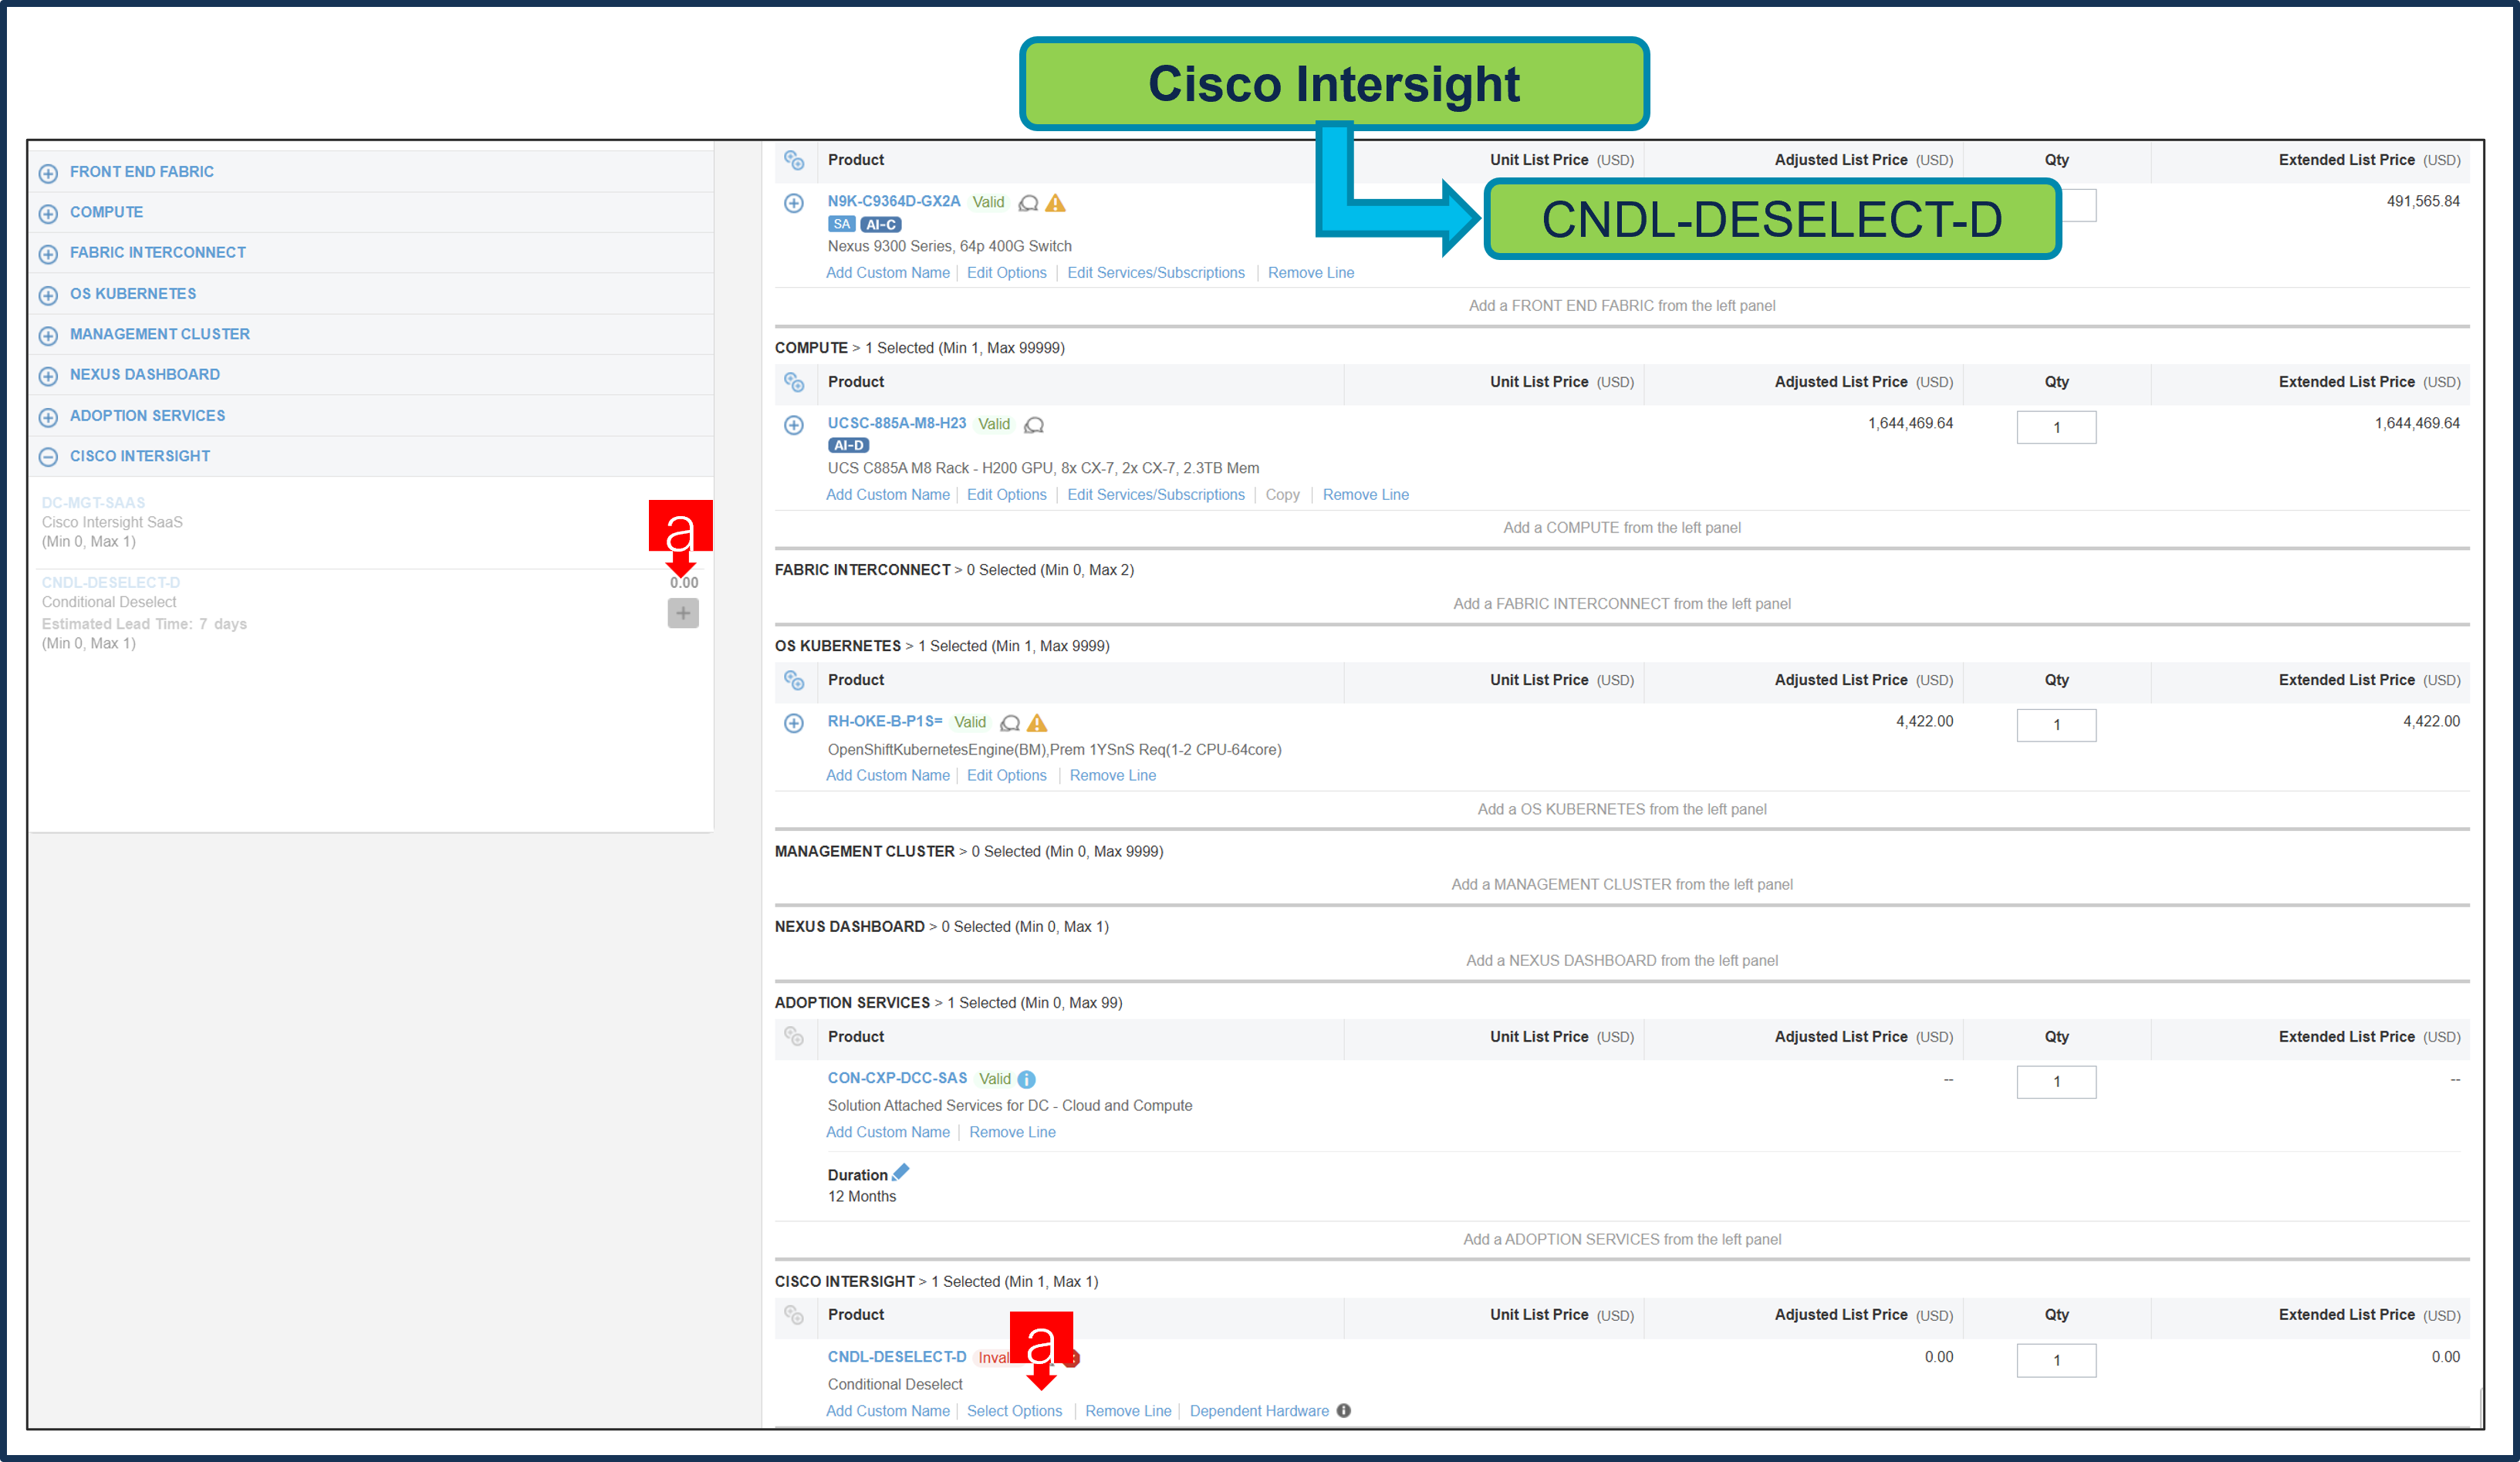2520x1462 pixels.
Task: Click header icon in OS KUBERNETES table
Action: pos(794,680)
